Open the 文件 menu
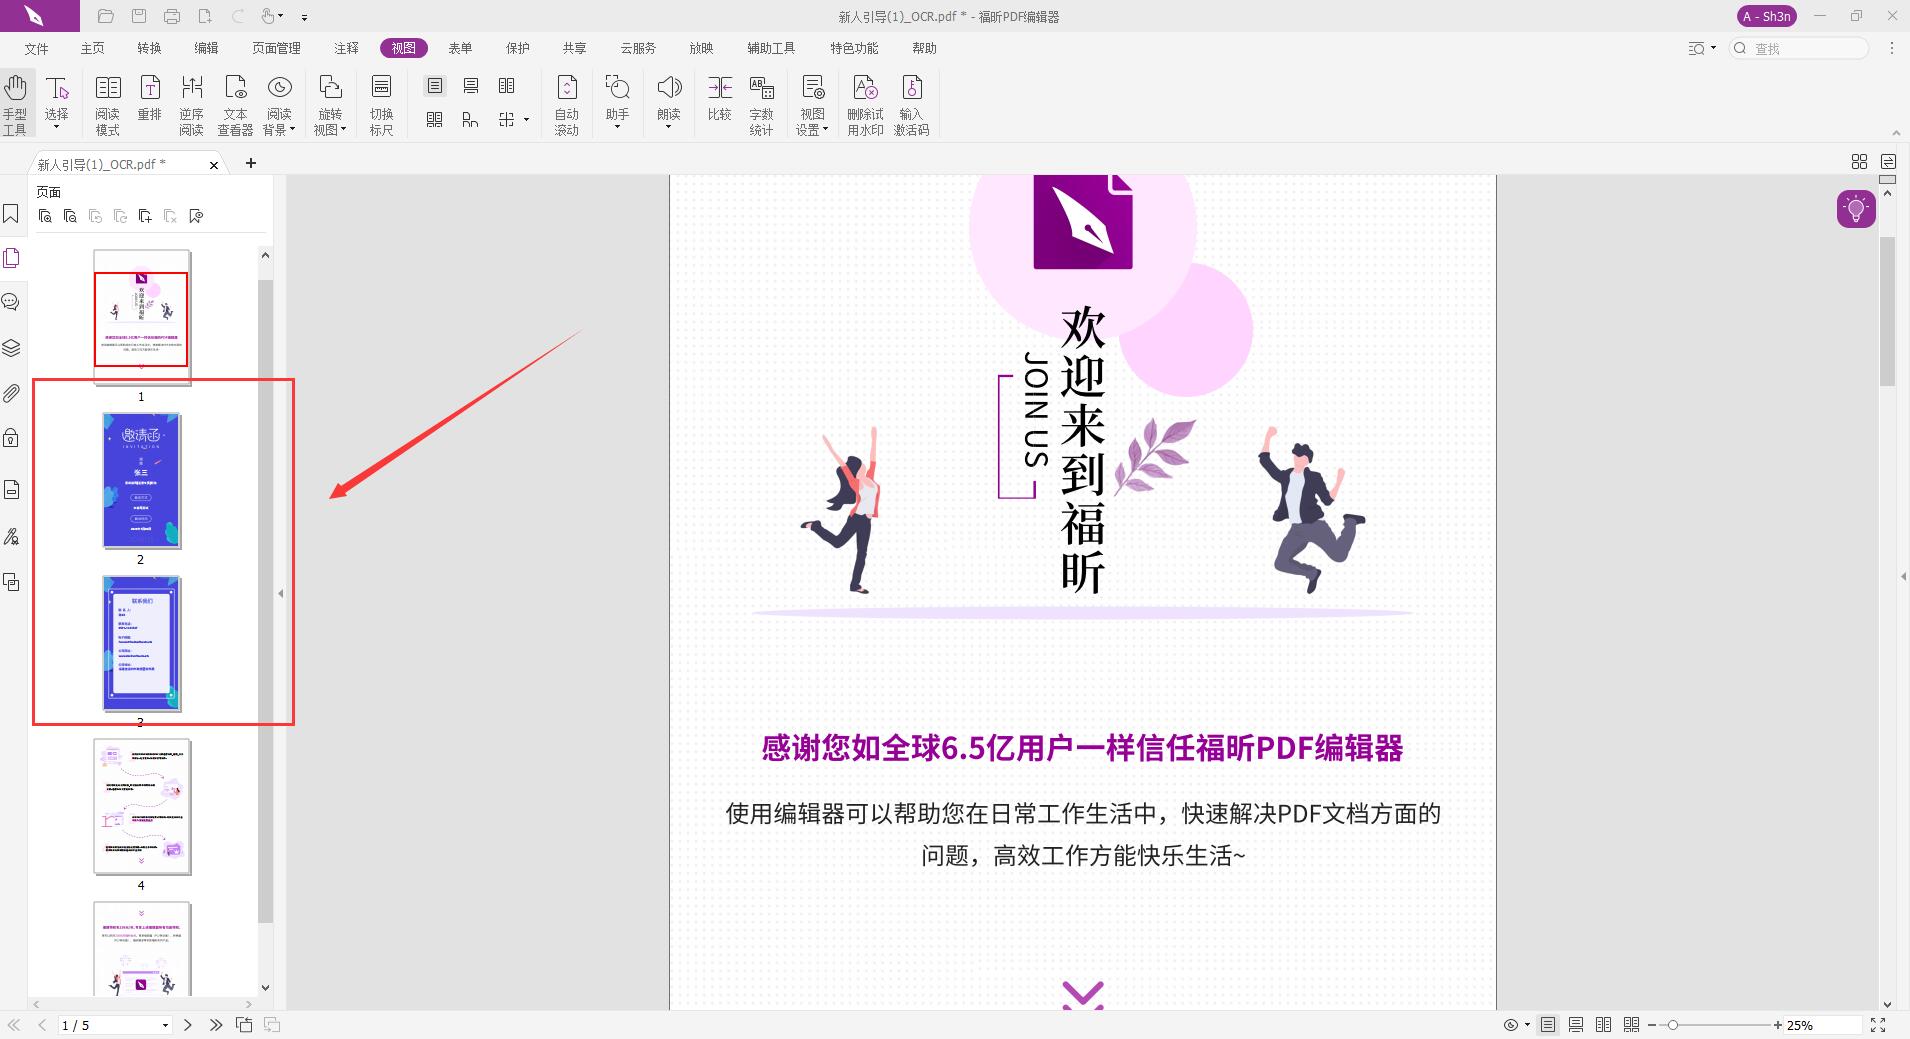 35,47
